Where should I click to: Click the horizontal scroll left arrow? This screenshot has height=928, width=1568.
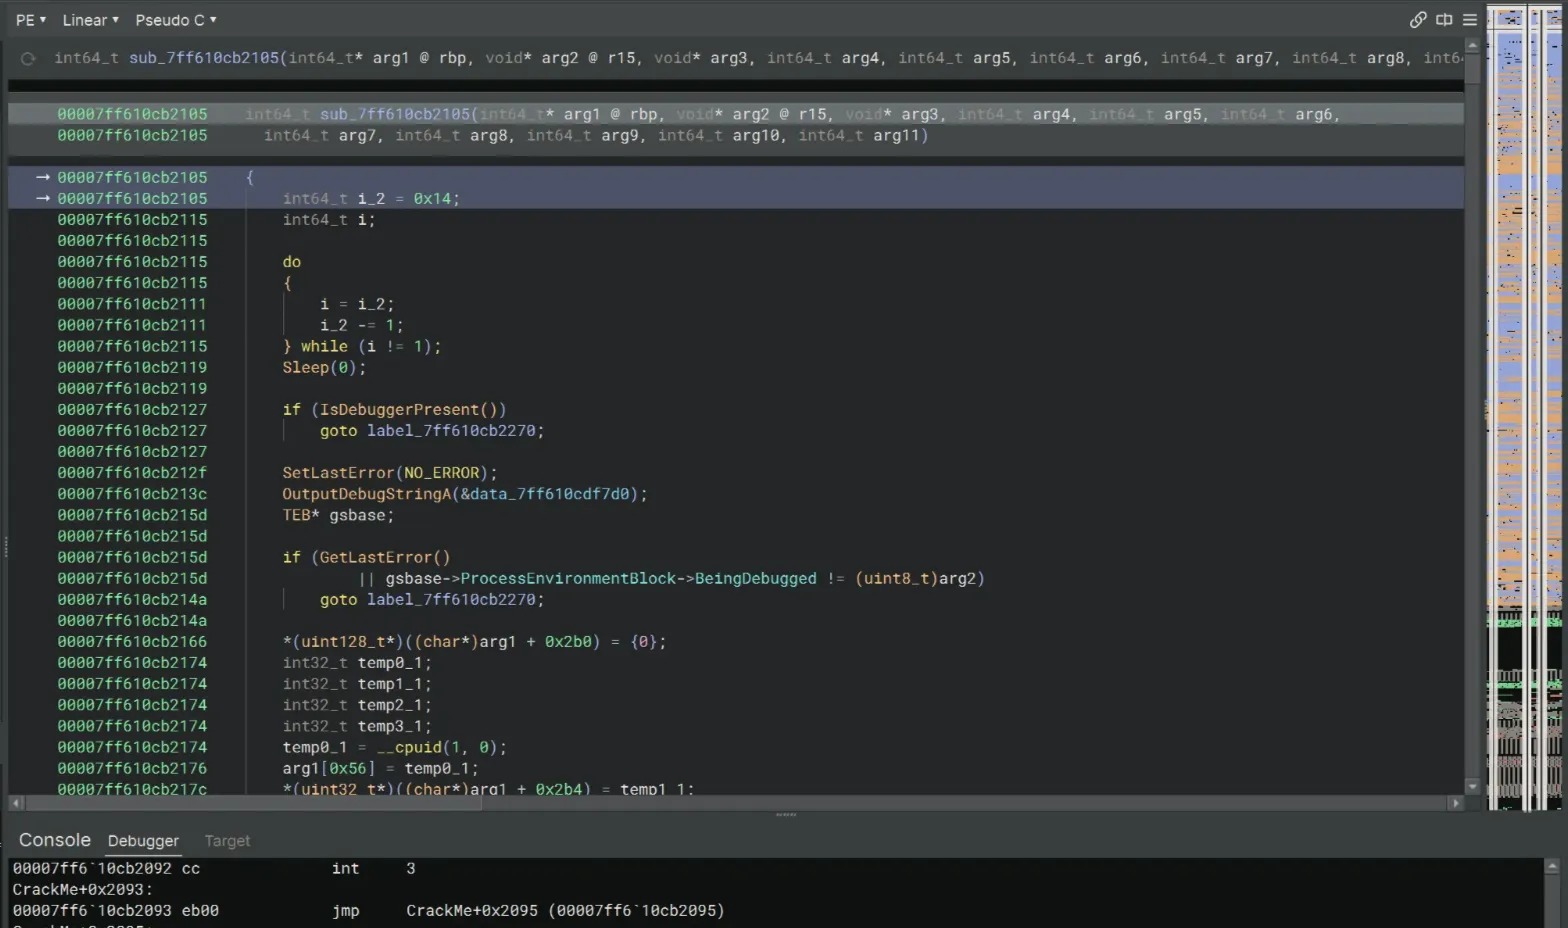16,803
